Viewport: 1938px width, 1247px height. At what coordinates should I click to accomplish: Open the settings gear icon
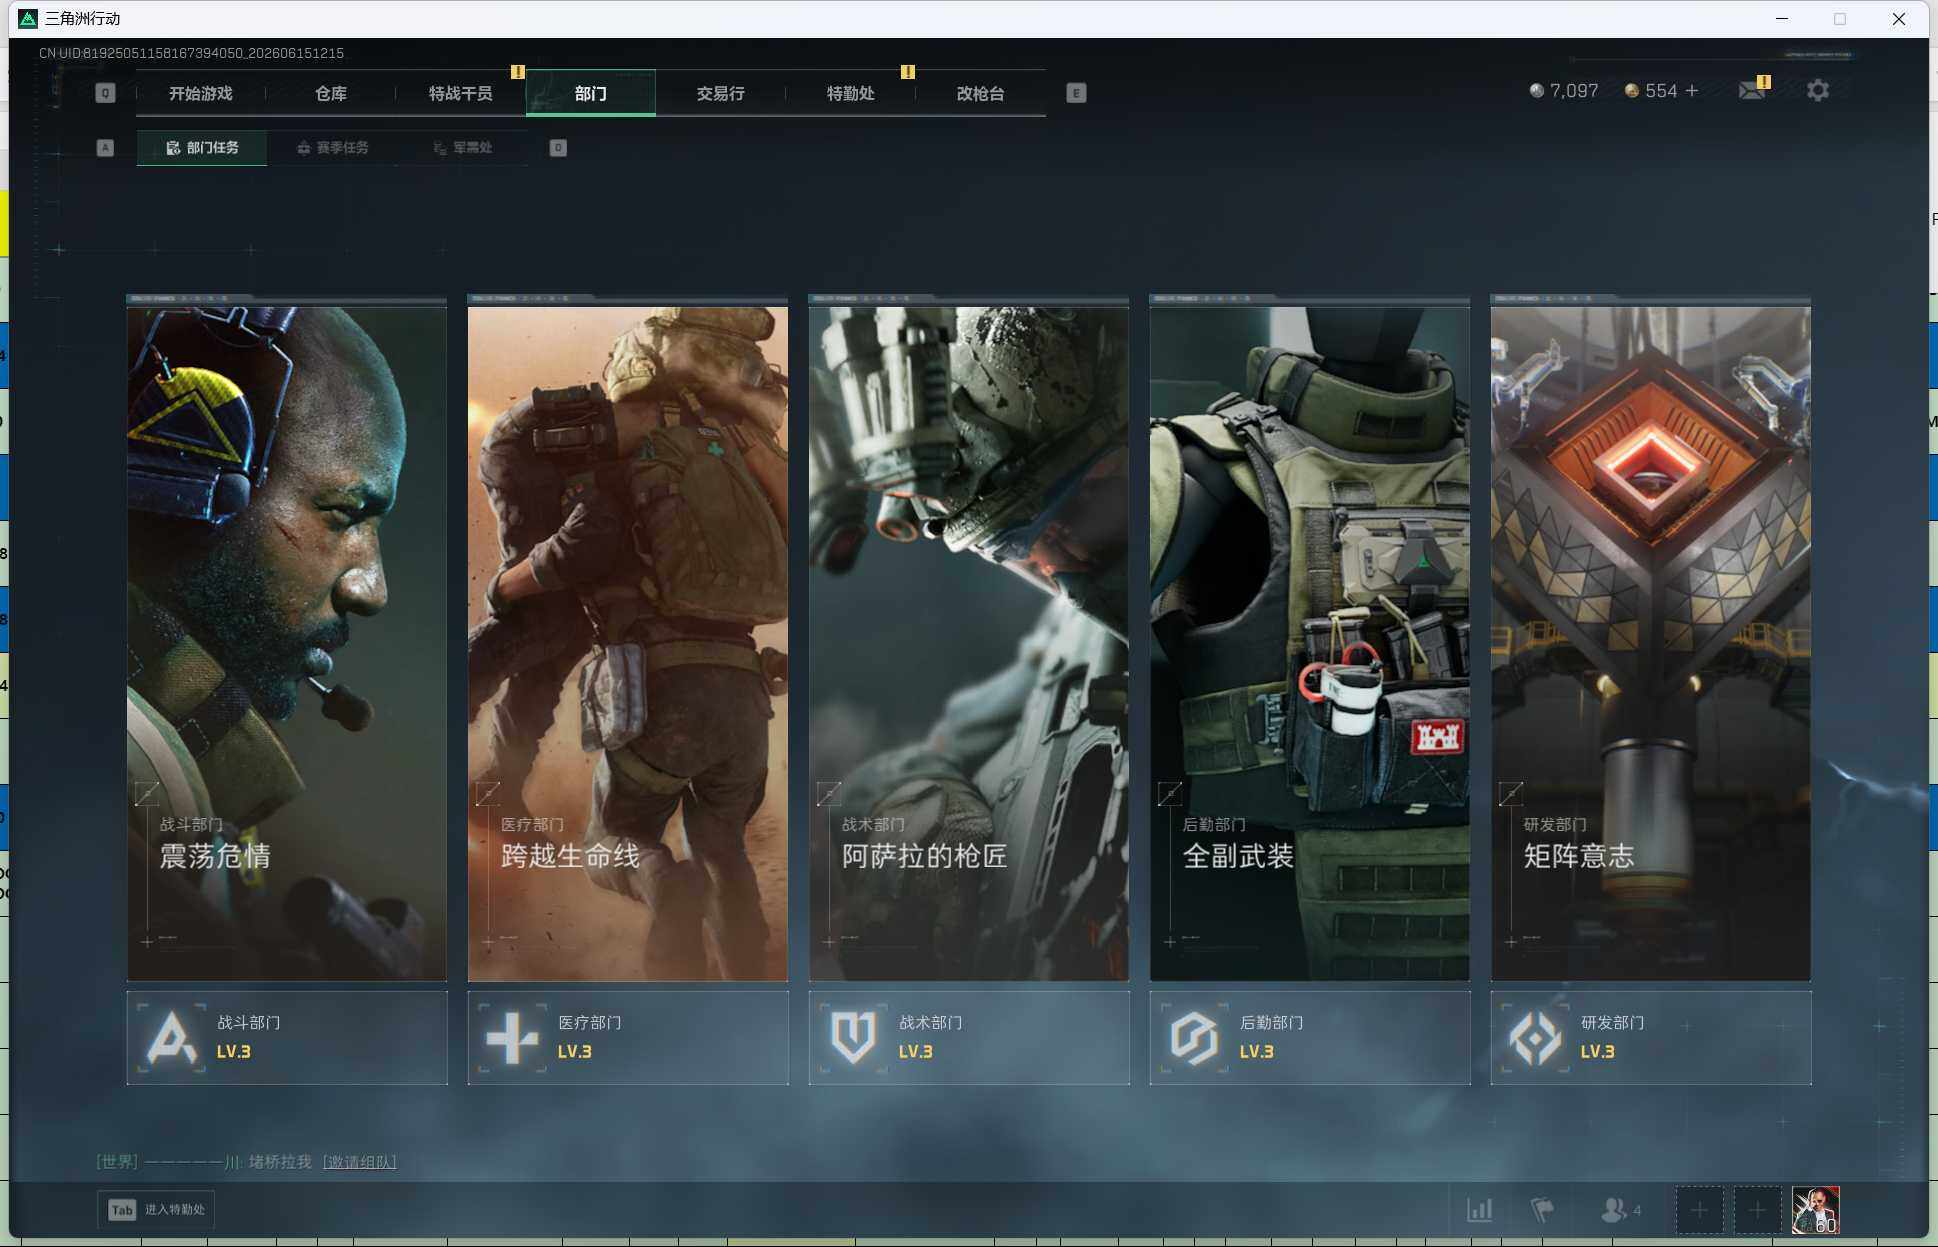pyautogui.click(x=1818, y=91)
